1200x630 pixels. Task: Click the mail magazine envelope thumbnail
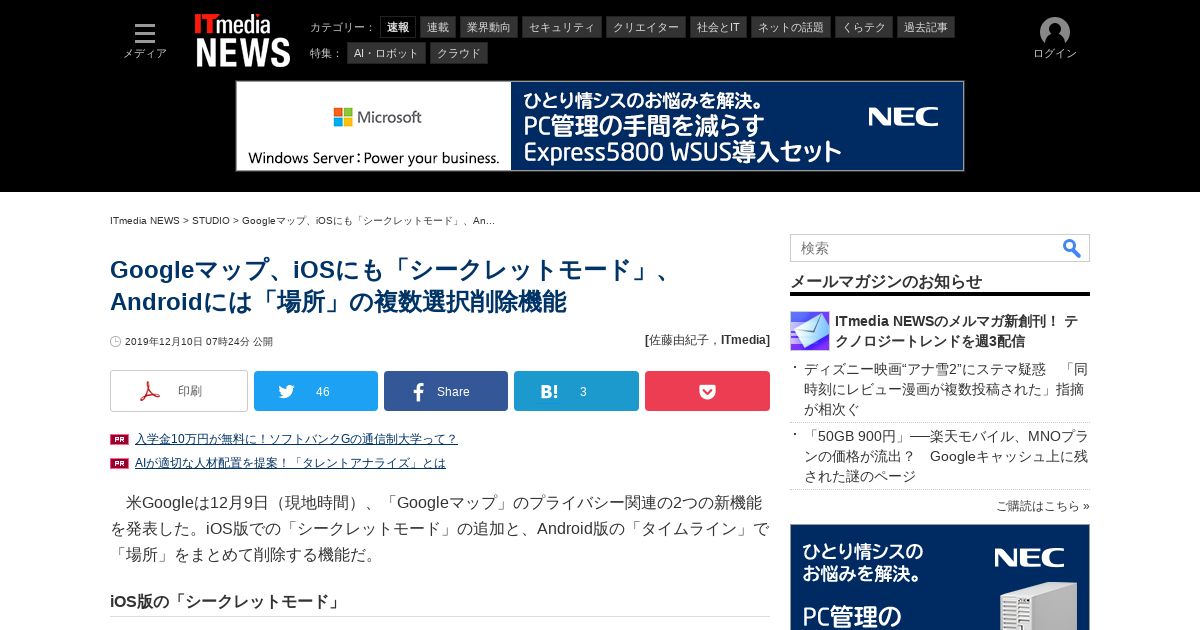tap(810, 331)
